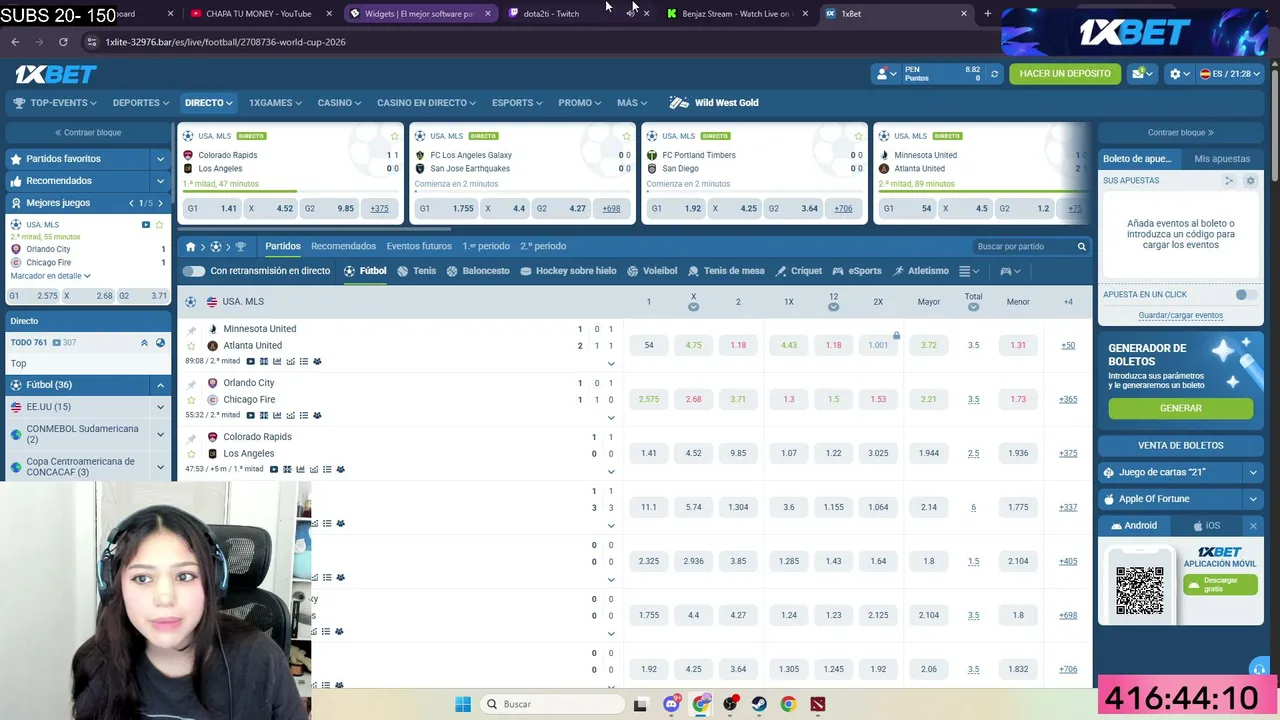The height and width of the screenshot is (720, 1280).
Task: Favorite the FC Los Angeles Galaxy card star
Action: pyautogui.click(x=627, y=136)
